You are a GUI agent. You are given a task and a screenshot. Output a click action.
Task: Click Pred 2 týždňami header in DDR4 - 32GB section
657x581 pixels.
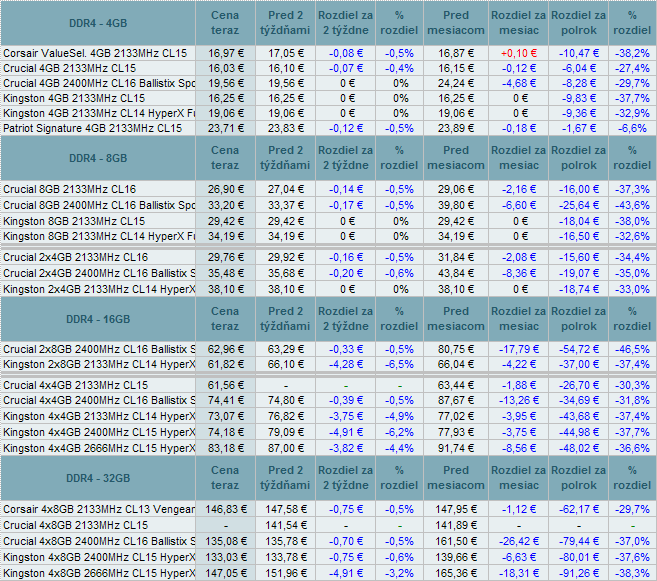click(x=285, y=478)
